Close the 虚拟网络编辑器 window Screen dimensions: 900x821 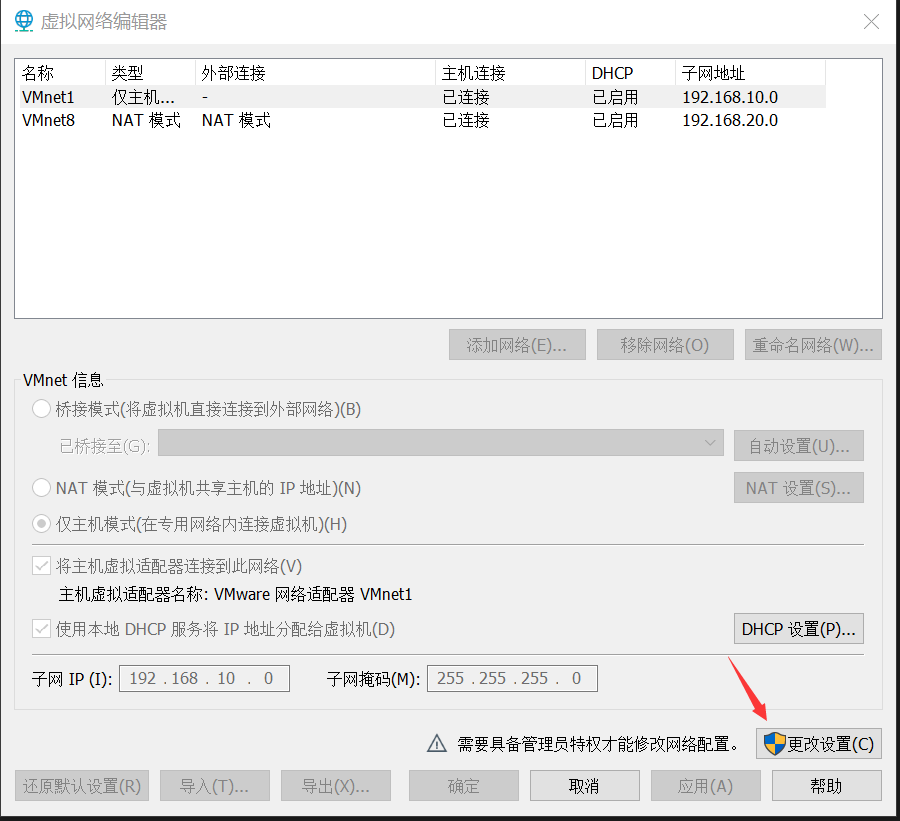click(871, 22)
